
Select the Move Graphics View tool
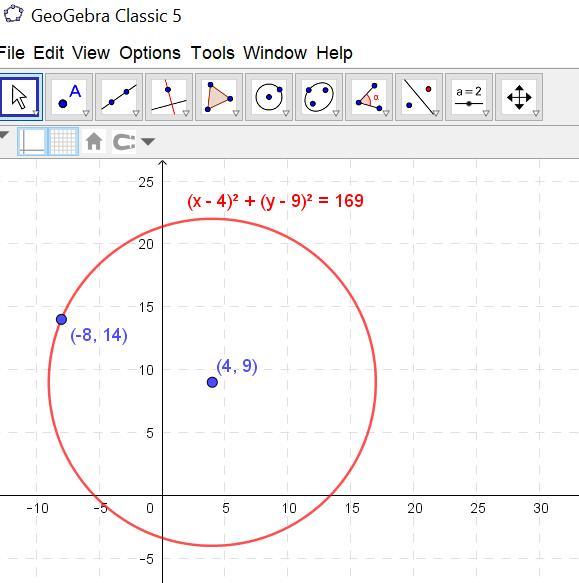click(x=519, y=97)
